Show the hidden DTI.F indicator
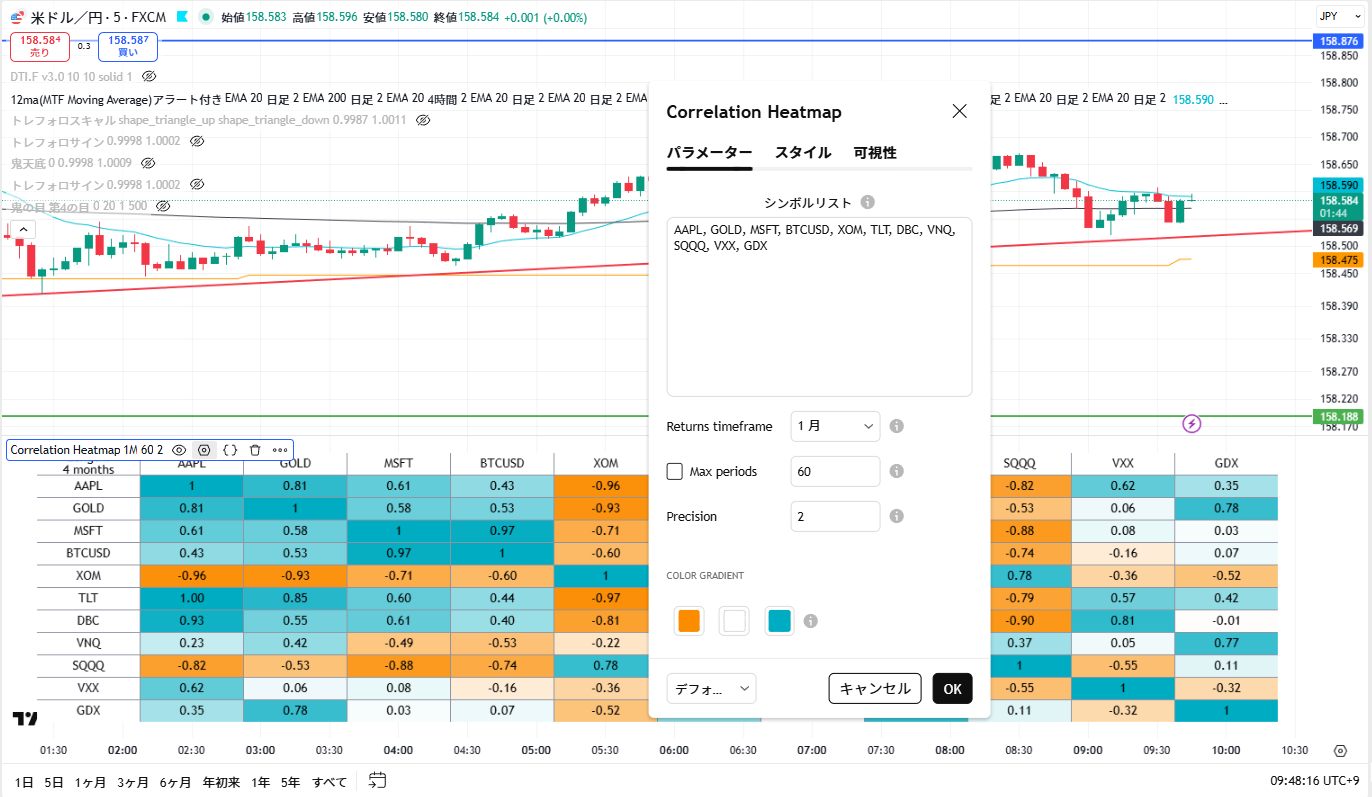Image resolution: width=1372 pixels, height=797 pixels. point(149,76)
